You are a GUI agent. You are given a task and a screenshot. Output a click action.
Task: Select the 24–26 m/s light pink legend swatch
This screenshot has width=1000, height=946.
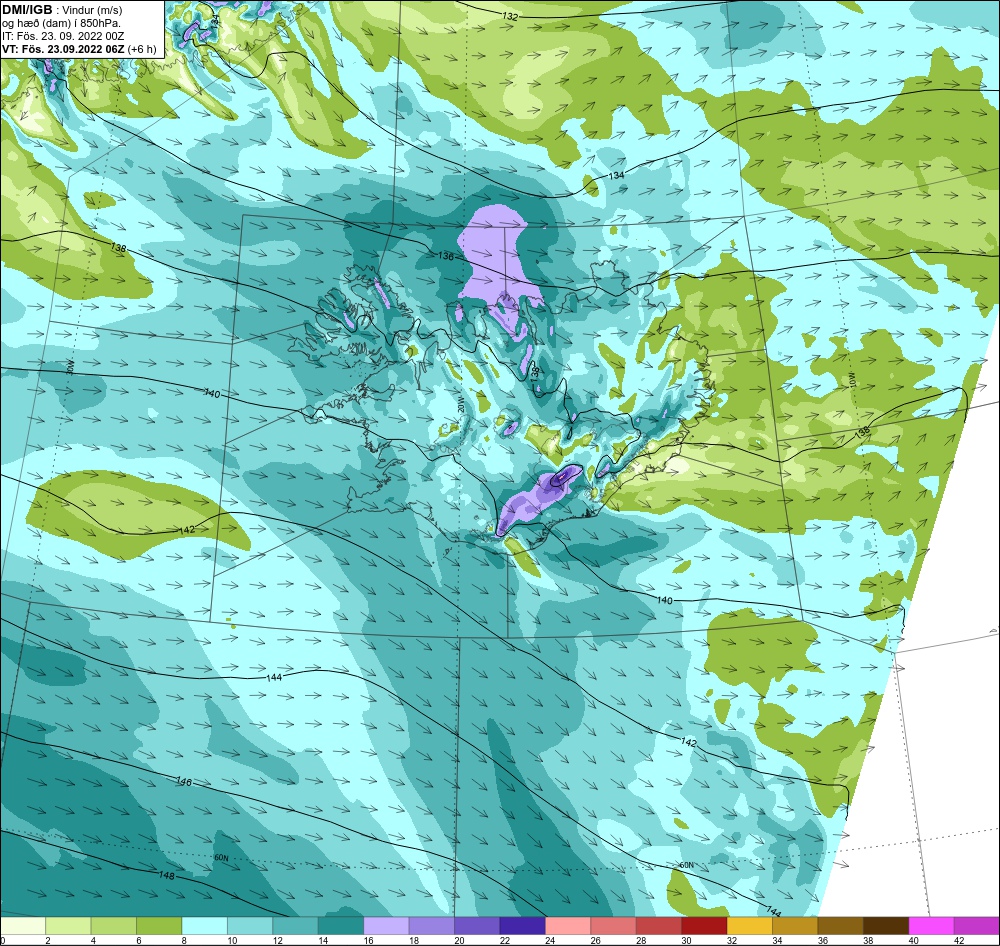pyautogui.click(x=568, y=926)
